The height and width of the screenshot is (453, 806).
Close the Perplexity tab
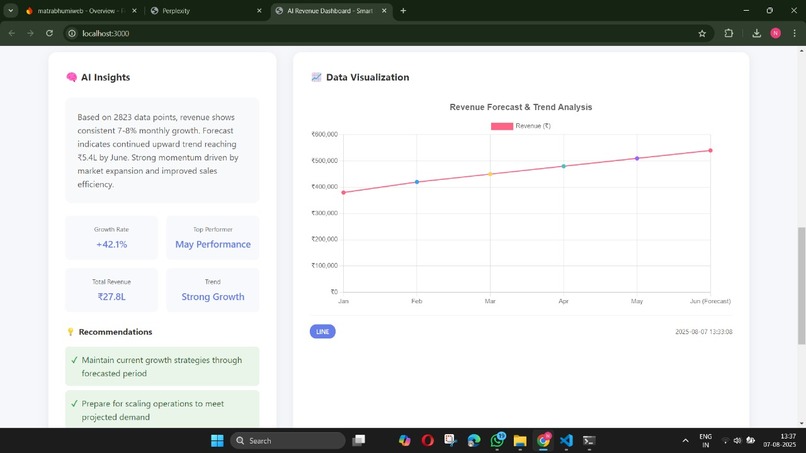tap(259, 10)
